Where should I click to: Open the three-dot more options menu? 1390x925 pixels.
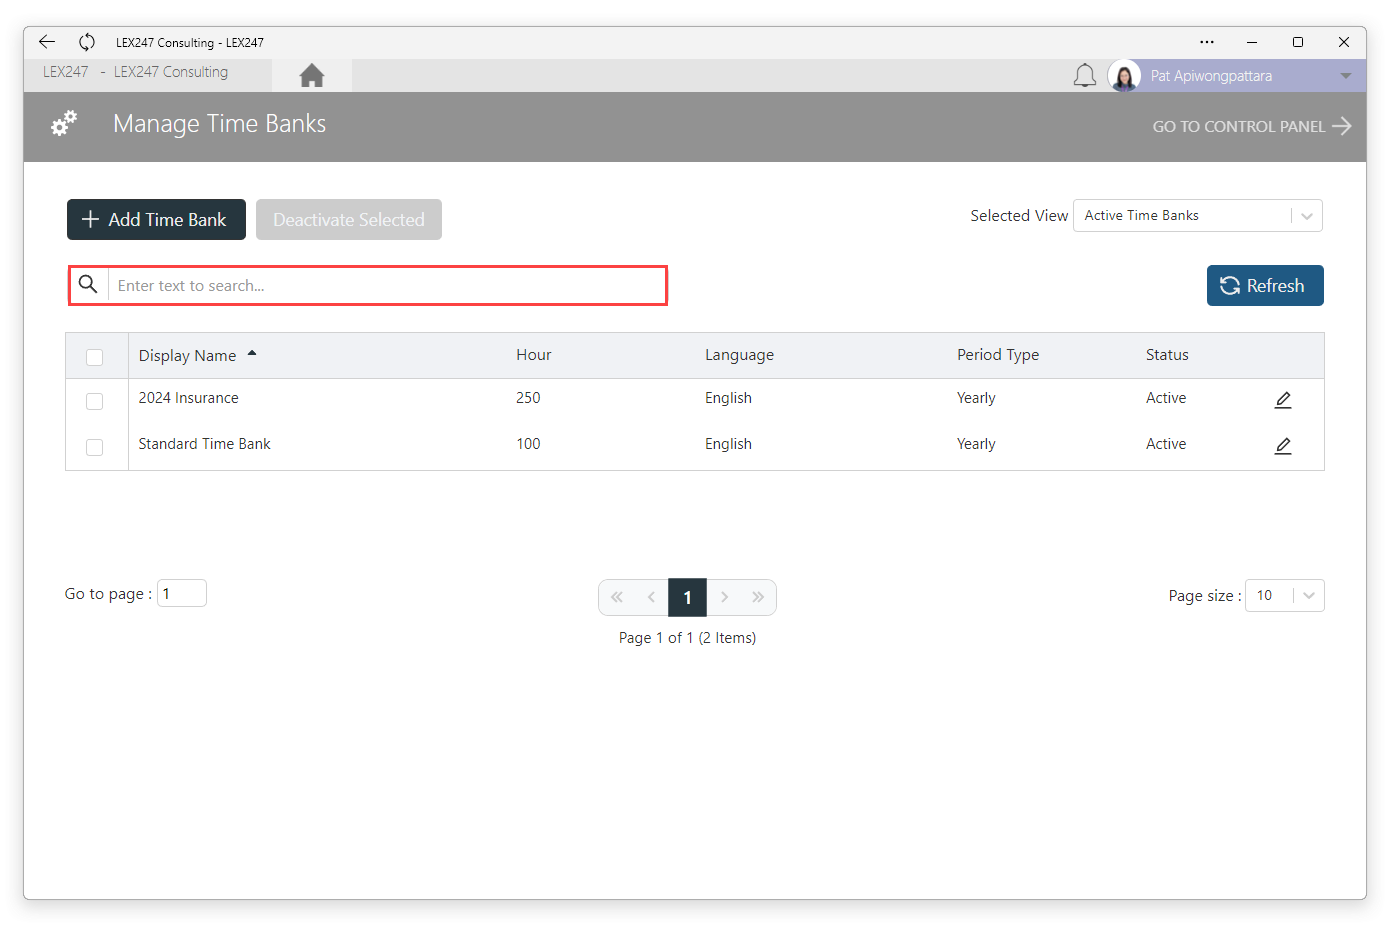point(1207,42)
